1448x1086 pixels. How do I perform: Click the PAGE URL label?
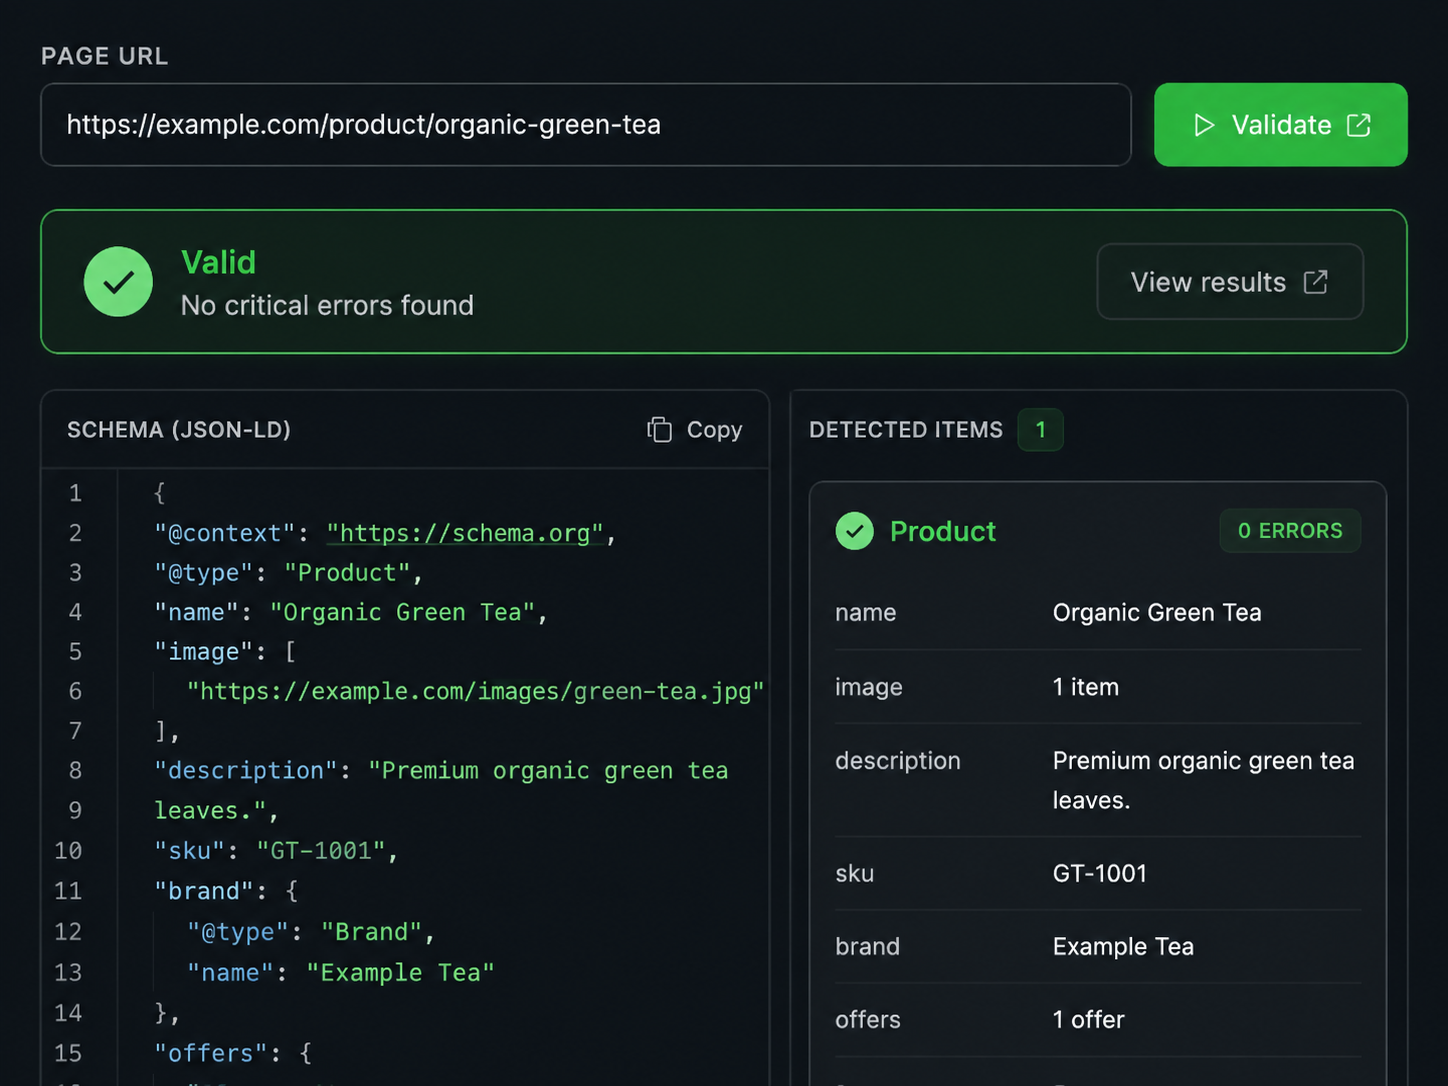[x=105, y=56]
